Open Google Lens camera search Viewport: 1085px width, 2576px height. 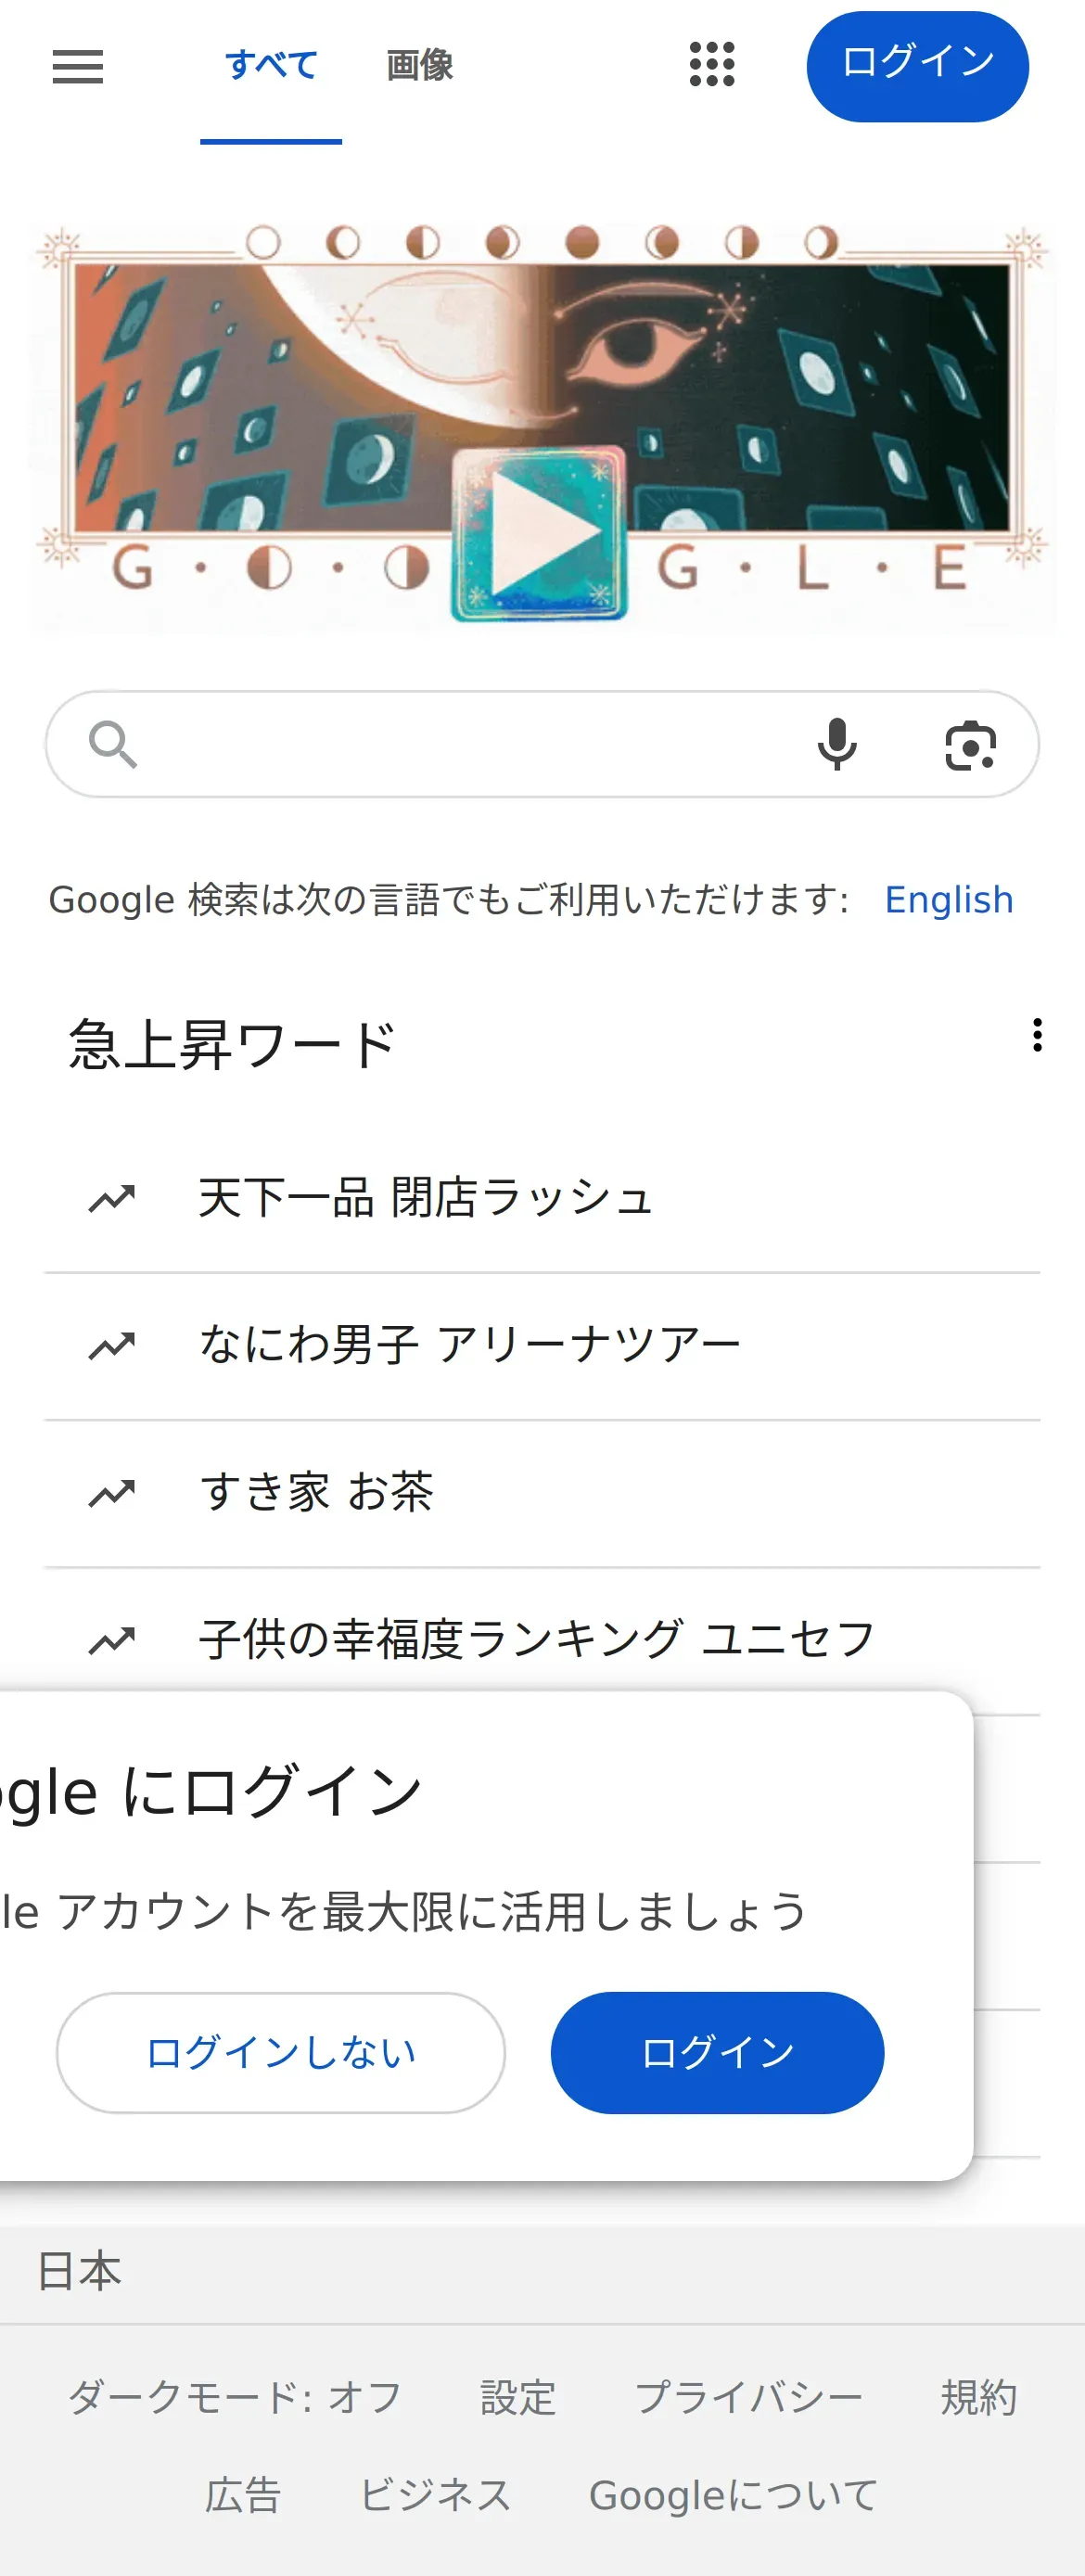click(970, 745)
